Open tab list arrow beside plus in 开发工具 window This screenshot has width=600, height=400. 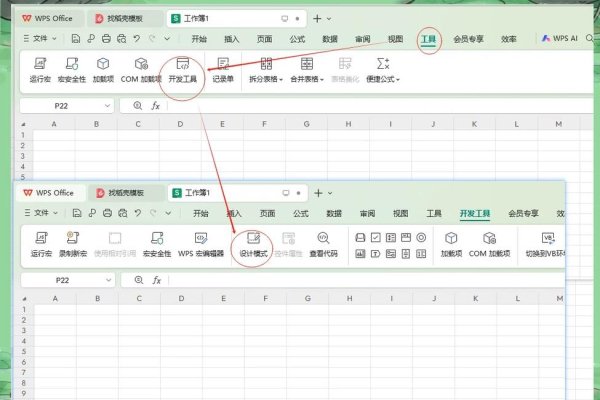330,193
